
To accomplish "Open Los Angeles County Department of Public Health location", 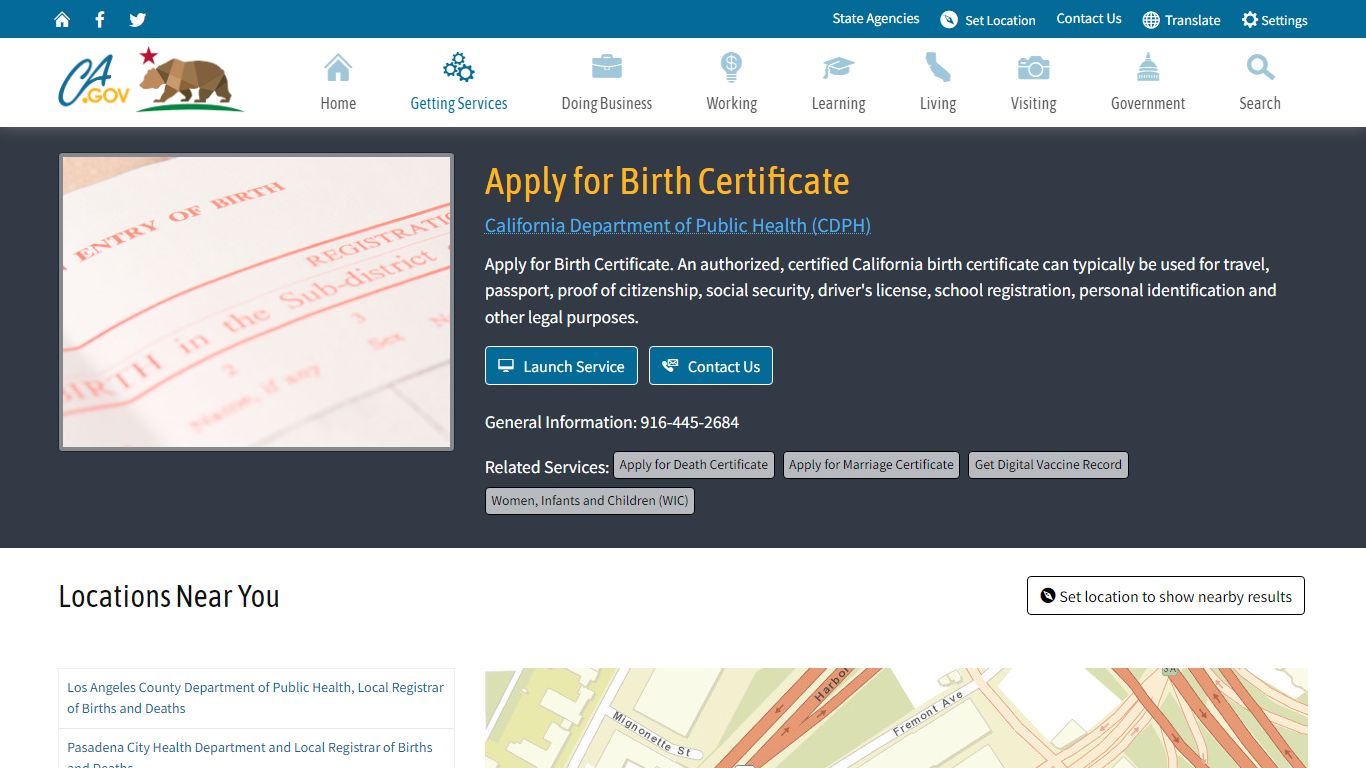I will 256,698.
